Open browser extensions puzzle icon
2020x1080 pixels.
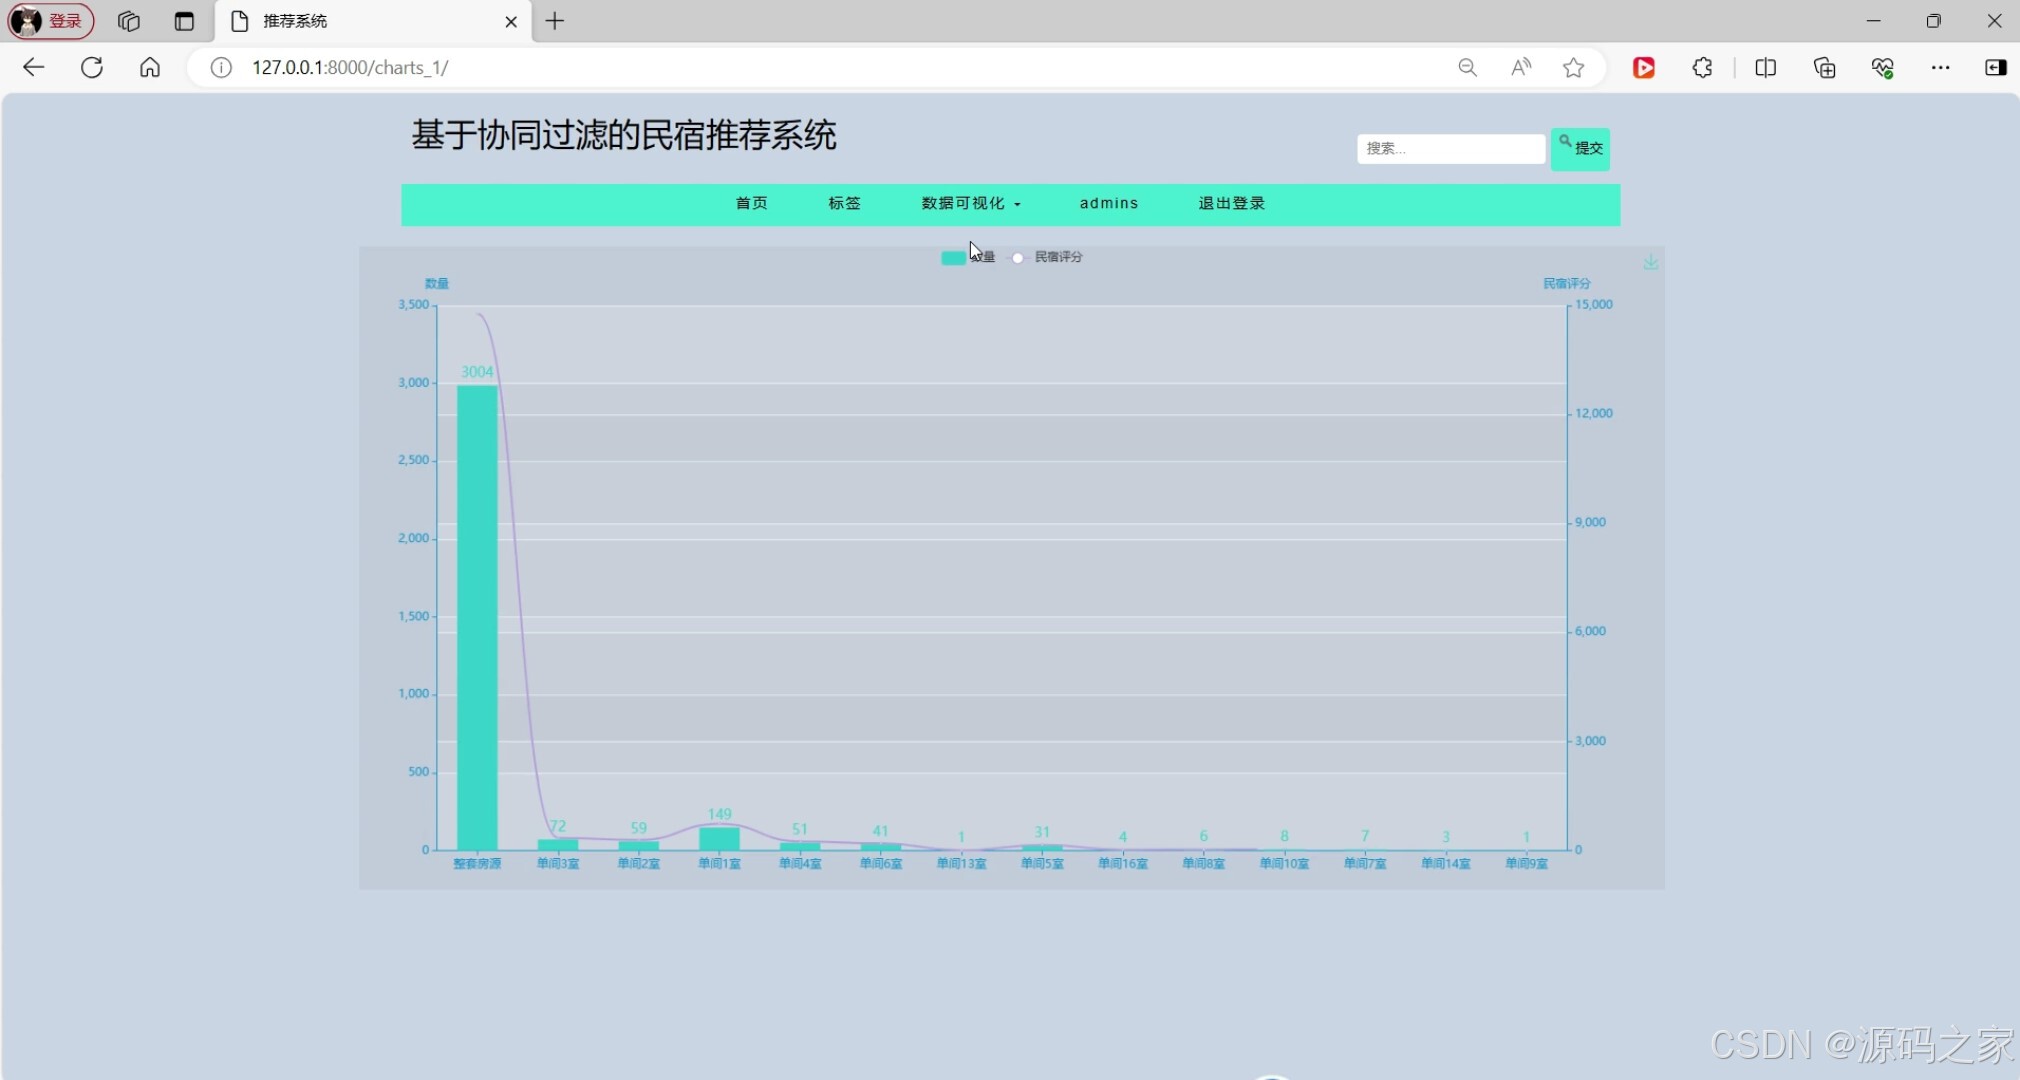(x=1702, y=67)
